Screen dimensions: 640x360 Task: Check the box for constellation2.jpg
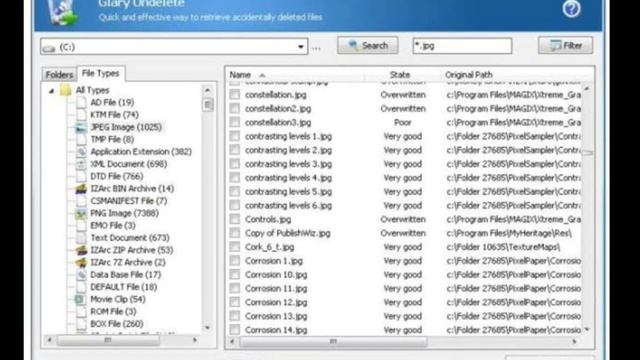click(235, 109)
